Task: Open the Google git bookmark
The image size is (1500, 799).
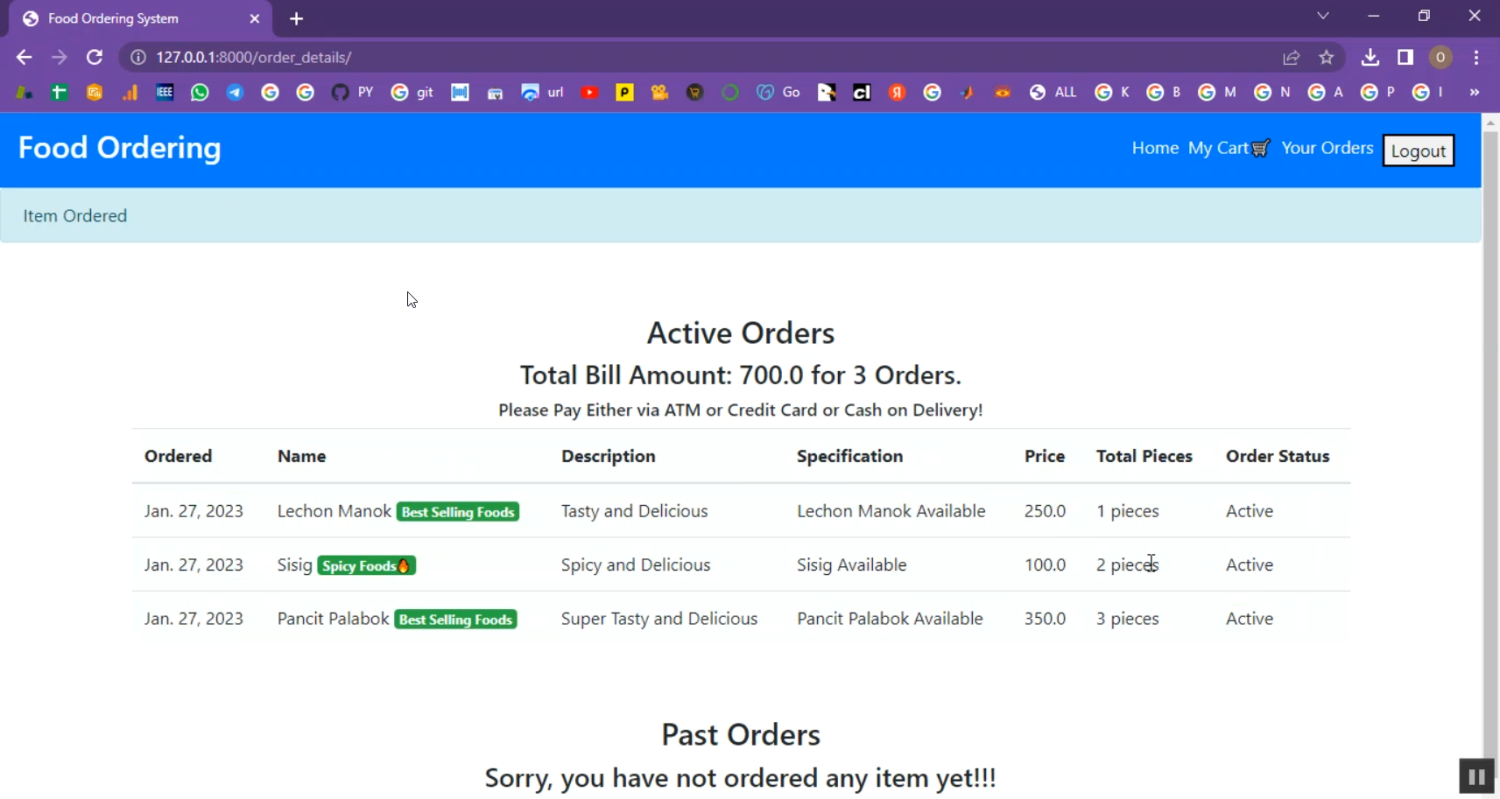Action: tap(412, 92)
